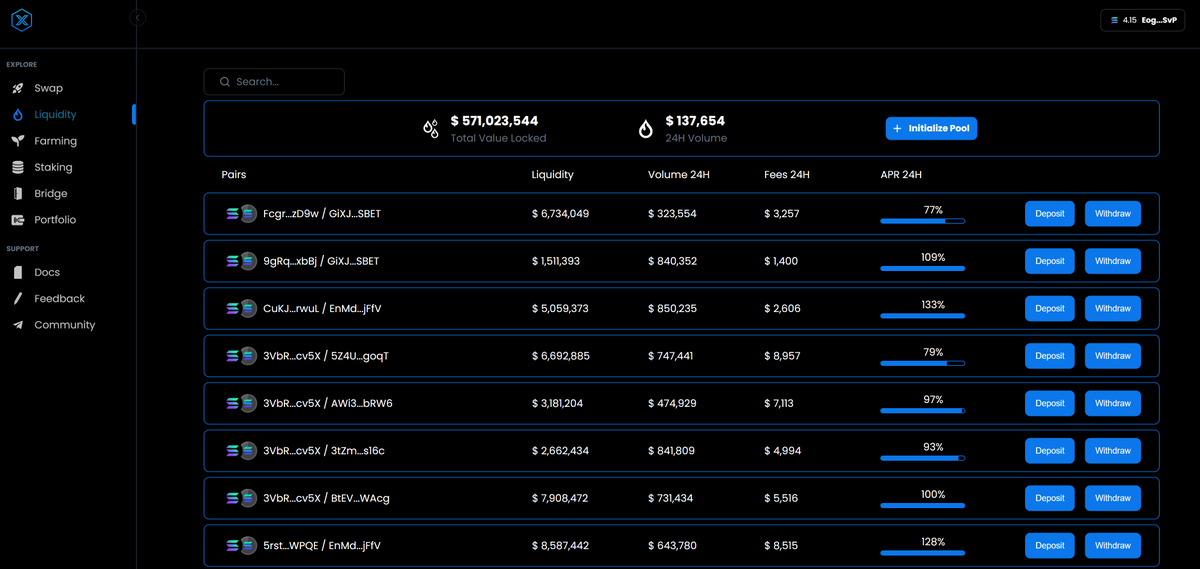This screenshot has width=1200, height=569.
Task: Click the 93% APR progress bar
Action: tap(922, 458)
